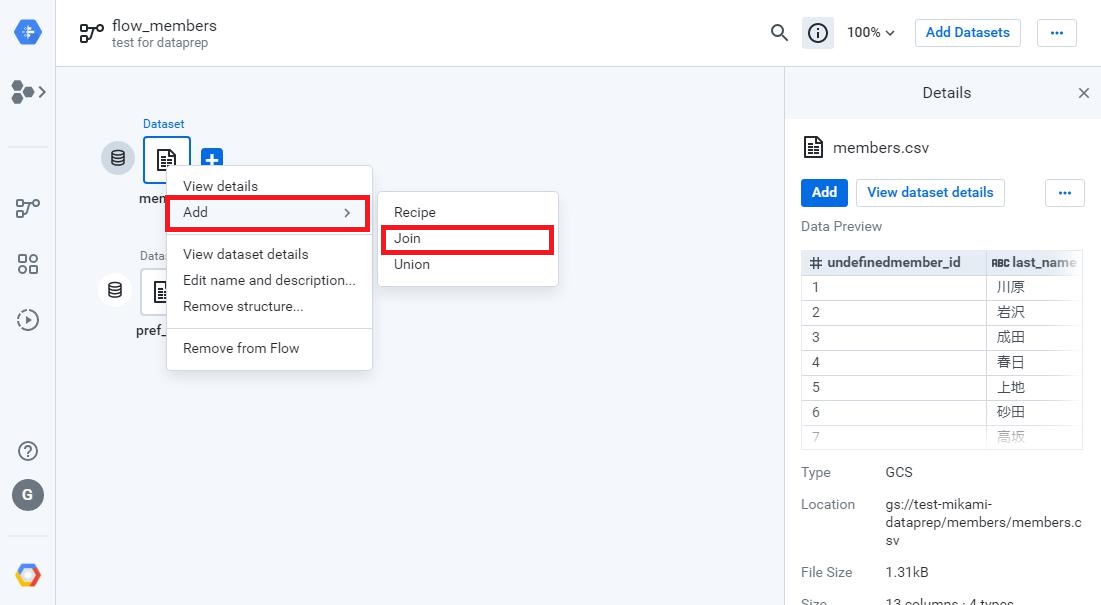Image resolution: width=1101 pixels, height=605 pixels.
Task: Click the G account avatar circle
Action: tap(27, 495)
